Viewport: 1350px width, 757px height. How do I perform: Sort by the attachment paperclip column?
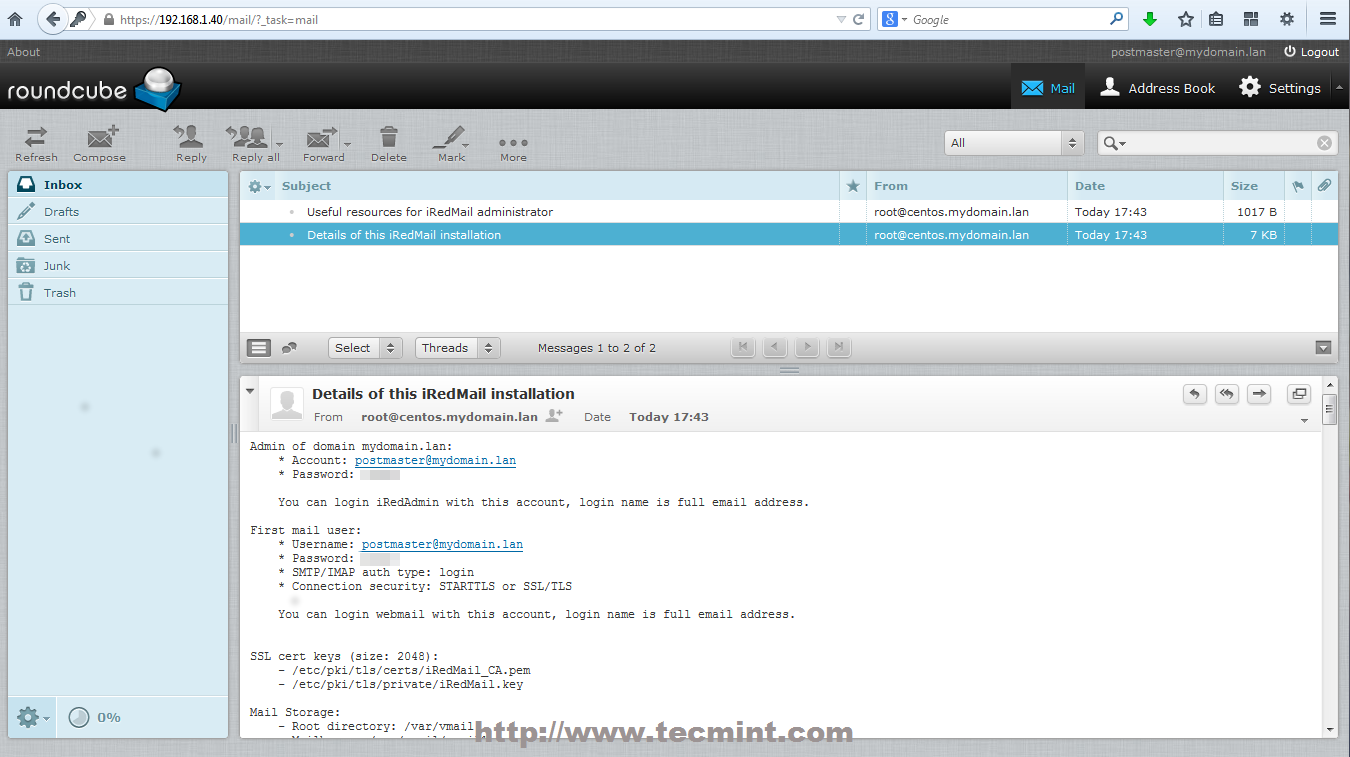[1324, 186]
